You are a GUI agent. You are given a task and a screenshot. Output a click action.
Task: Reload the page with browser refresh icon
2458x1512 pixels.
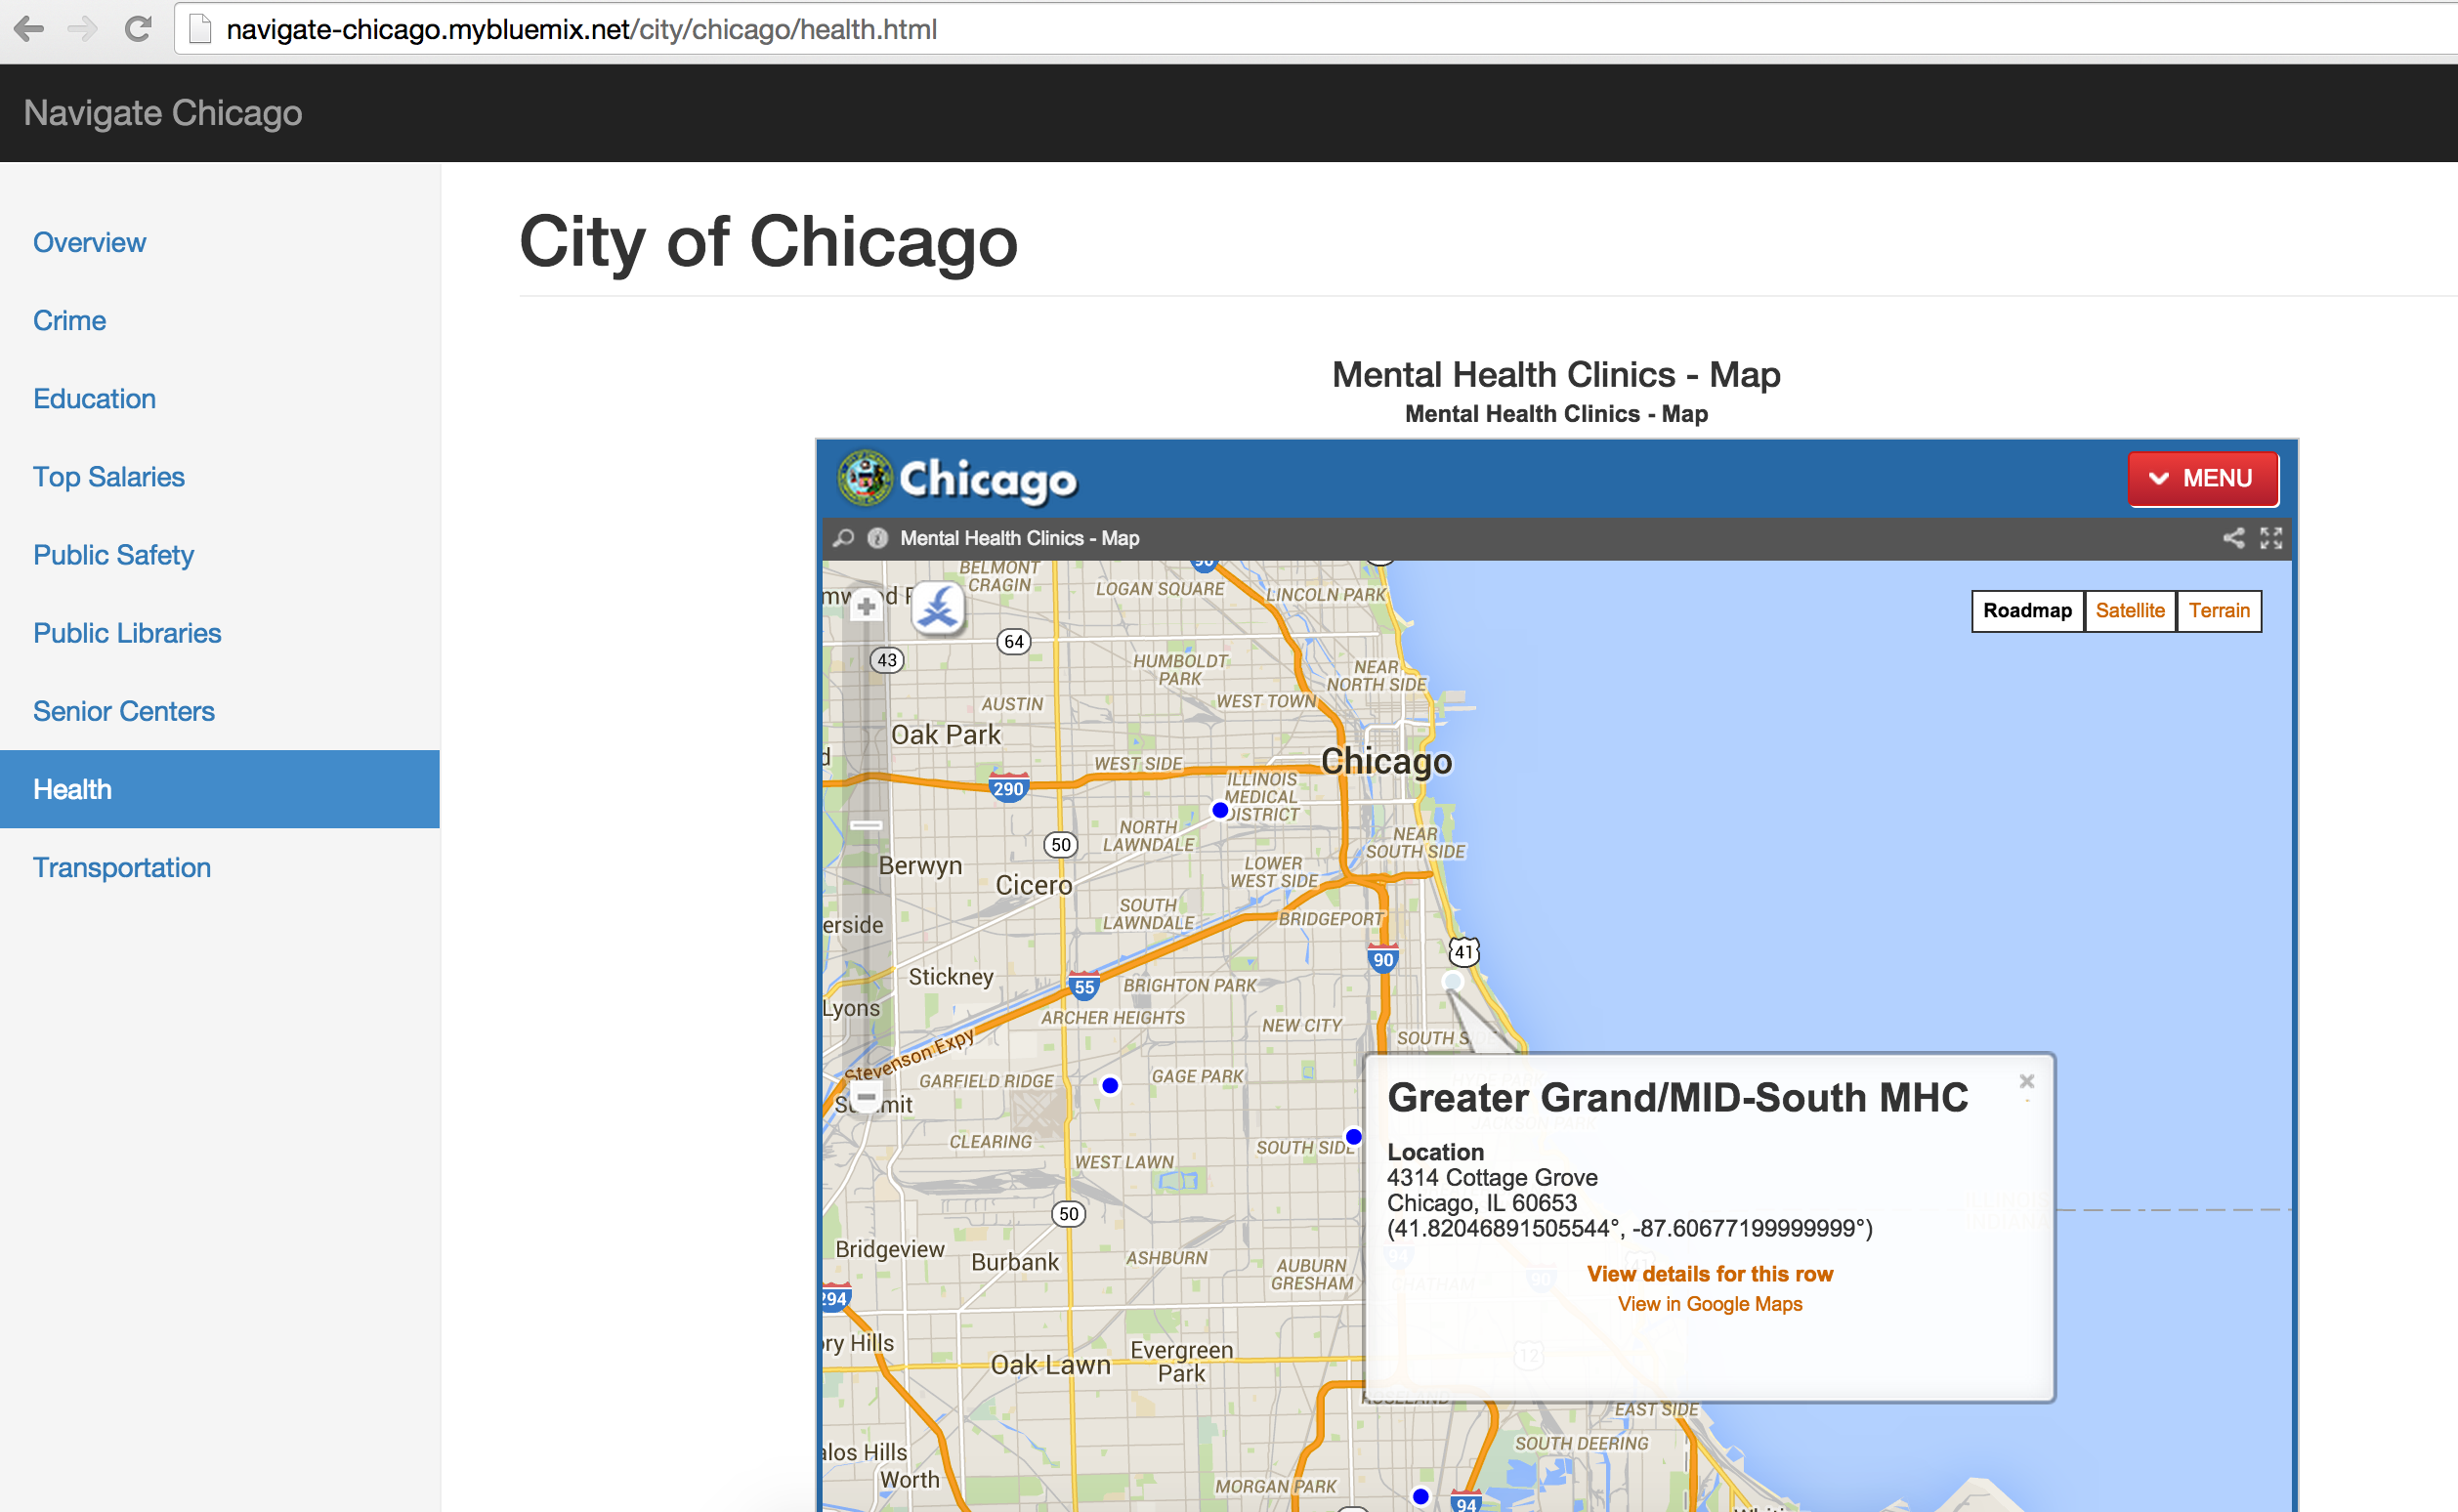pos(138,29)
